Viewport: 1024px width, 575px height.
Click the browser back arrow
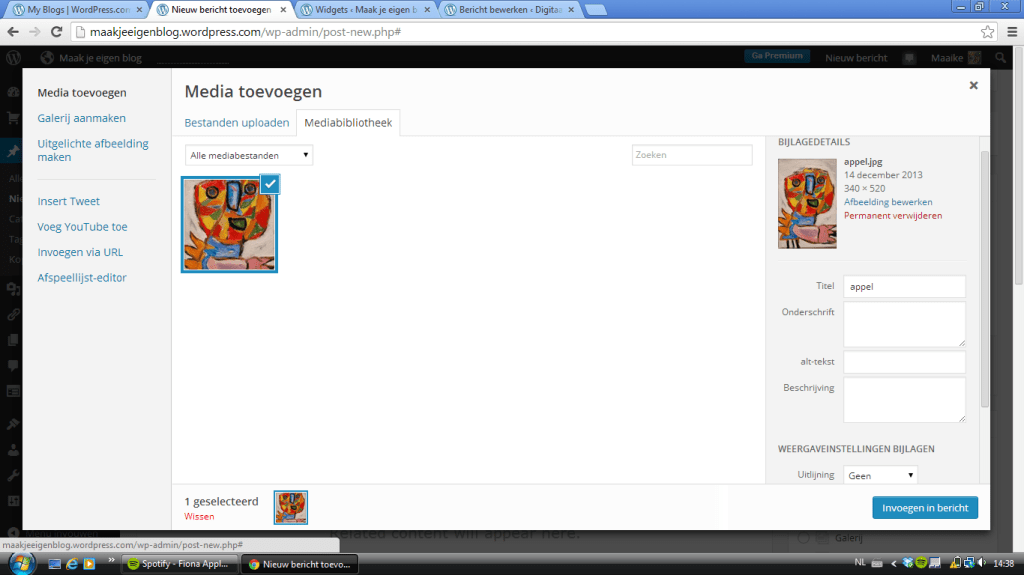pyautogui.click(x=13, y=31)
